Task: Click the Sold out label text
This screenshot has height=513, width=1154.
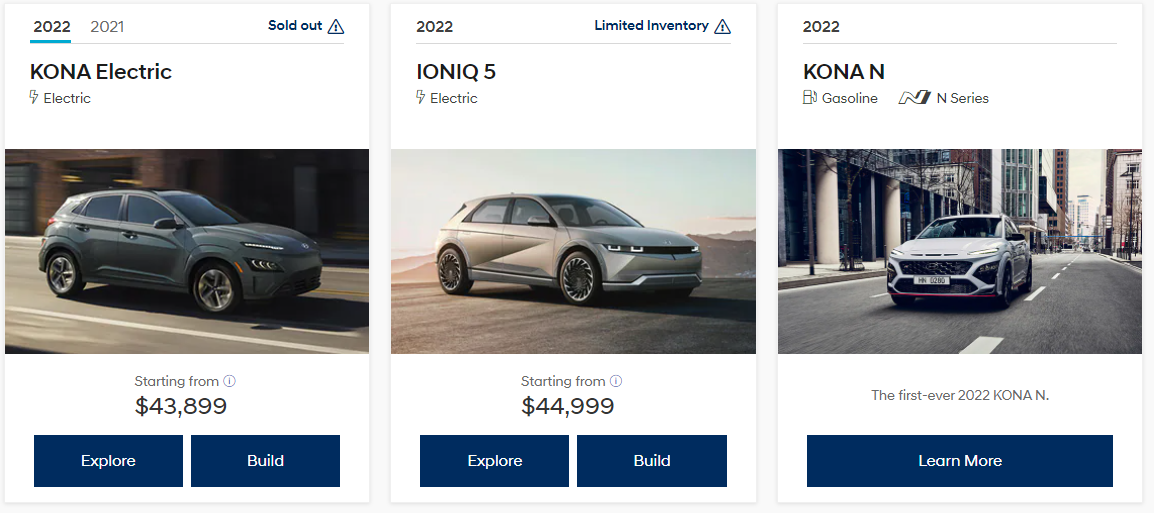Action: [x=295, y=26]
